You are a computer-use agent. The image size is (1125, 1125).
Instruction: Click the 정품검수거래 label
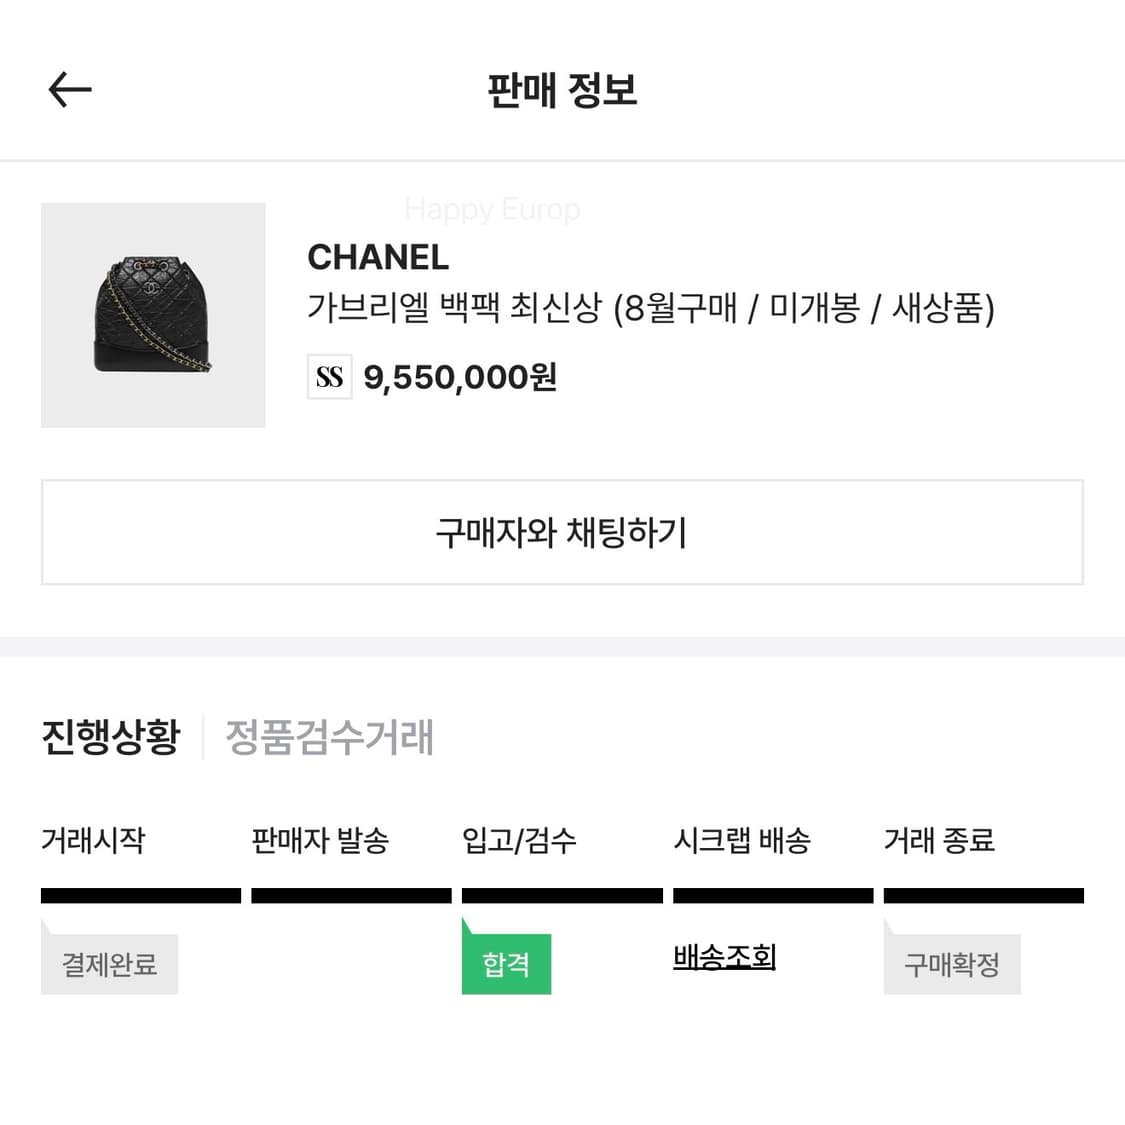(330, 738)
